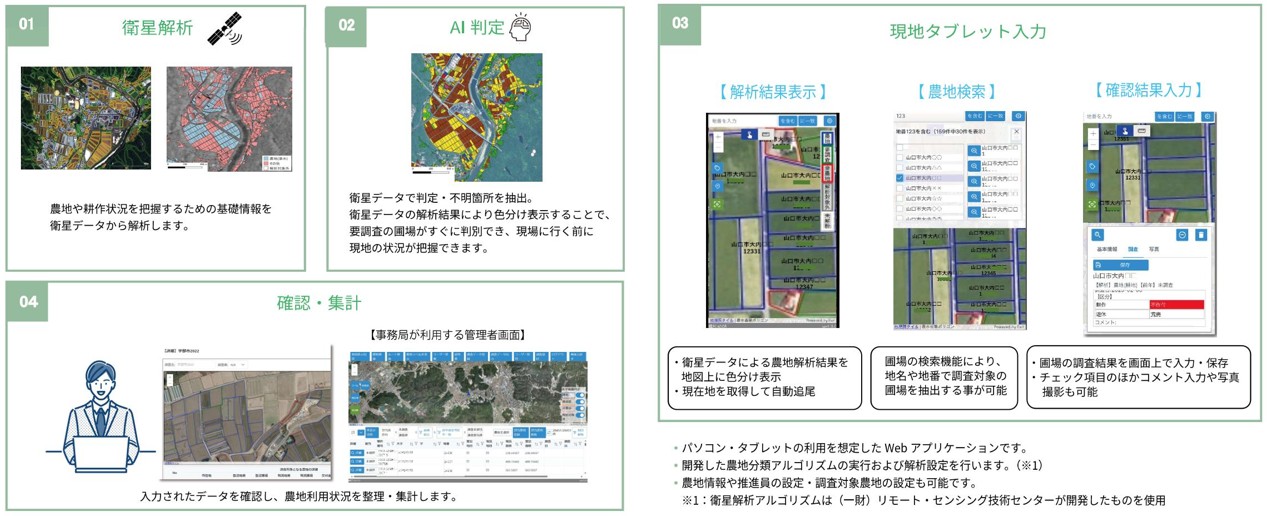
Task: Uncheck the selected 山口市大内 checkbox in list
Action: (900, 179)
